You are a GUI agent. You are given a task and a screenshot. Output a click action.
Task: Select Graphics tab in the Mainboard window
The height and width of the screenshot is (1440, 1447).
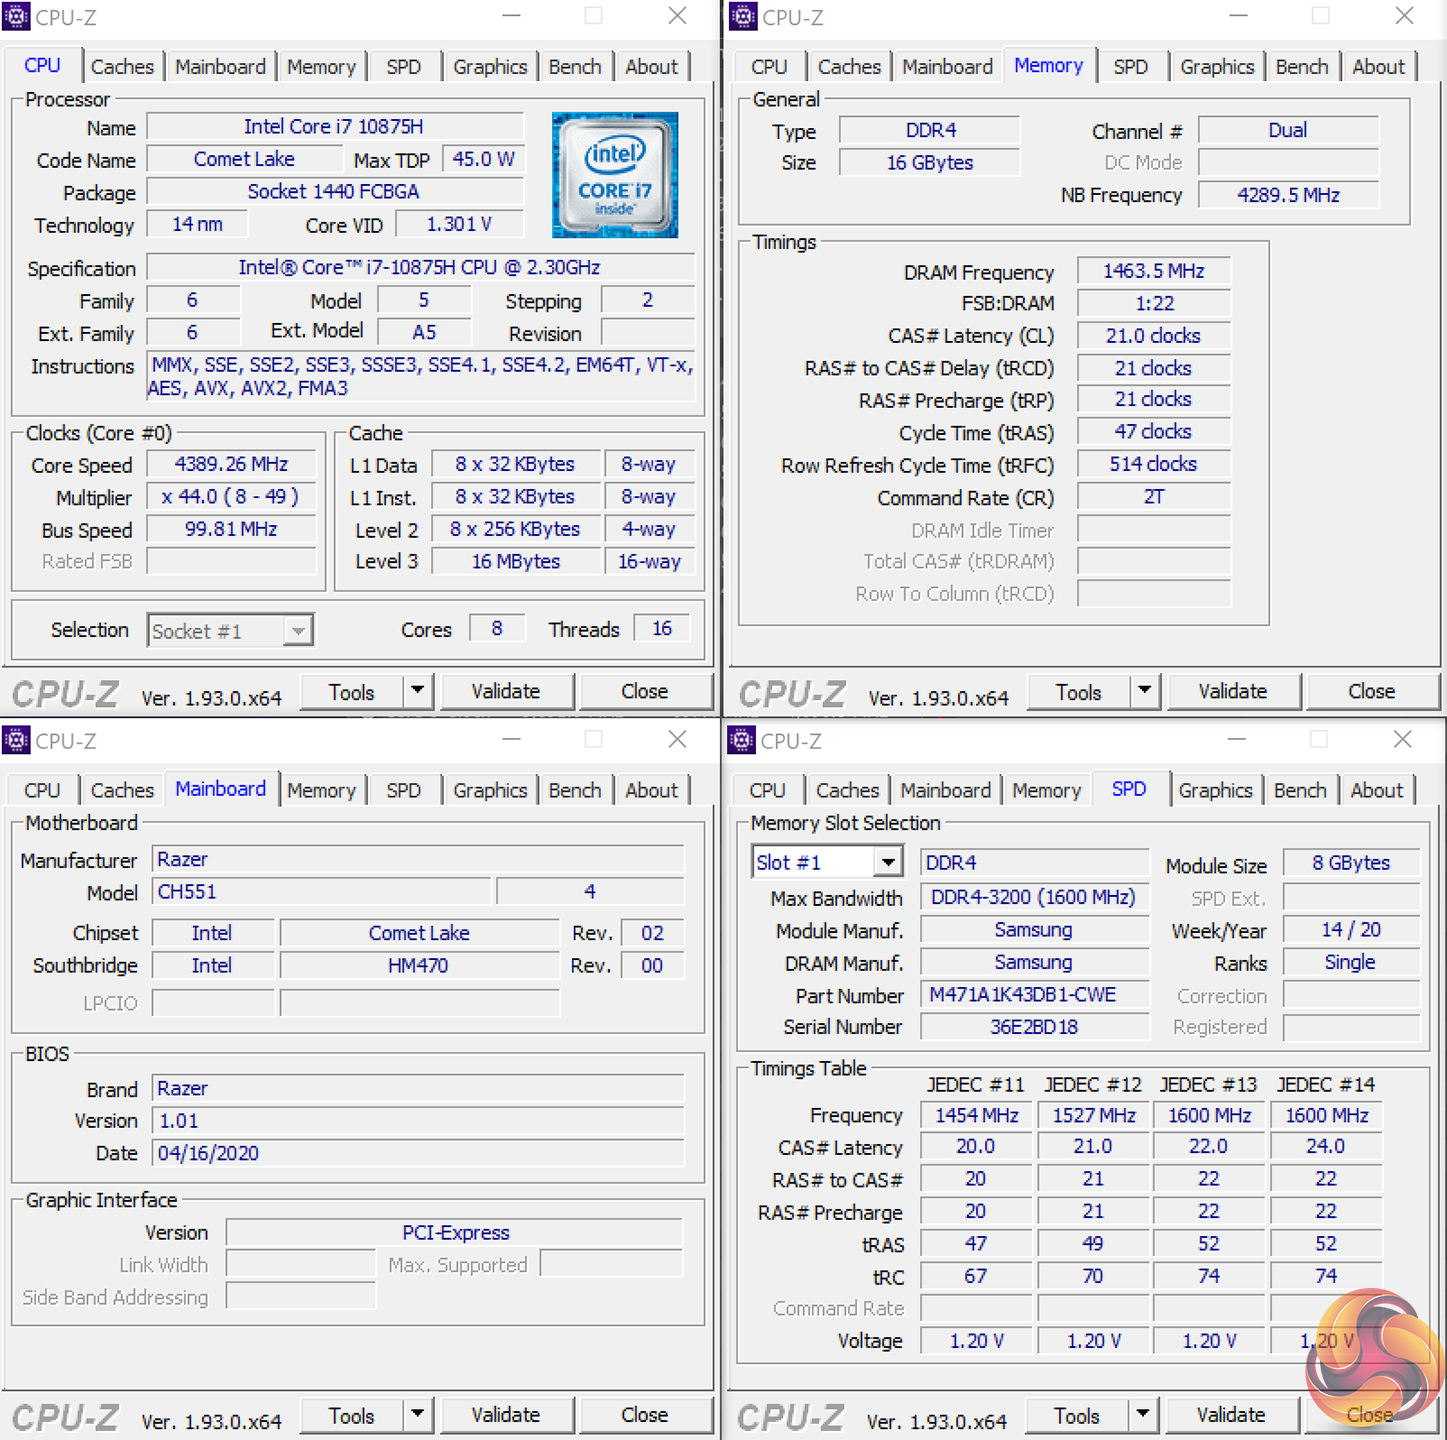[x=490, y=790]
